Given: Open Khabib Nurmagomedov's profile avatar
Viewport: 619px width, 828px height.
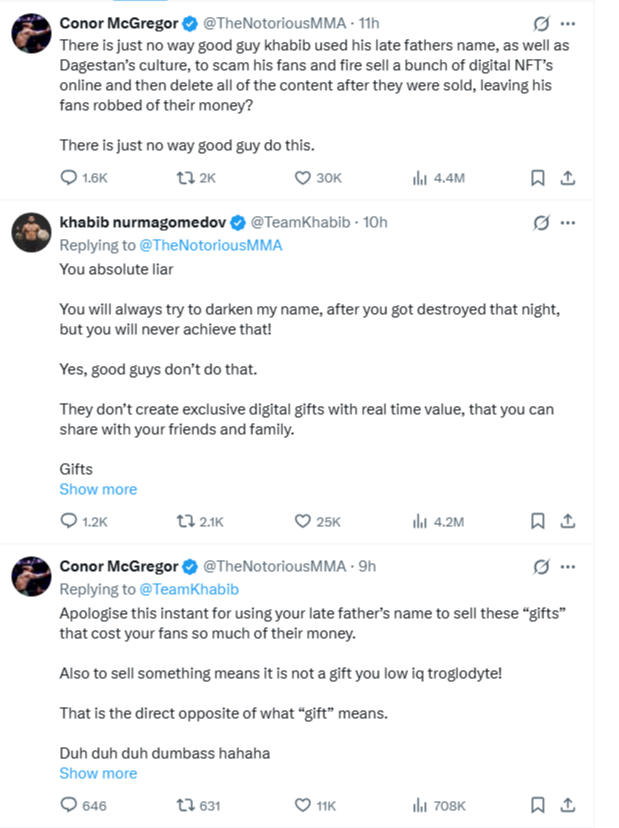Looking at the screenshot, I should point(31,232).
